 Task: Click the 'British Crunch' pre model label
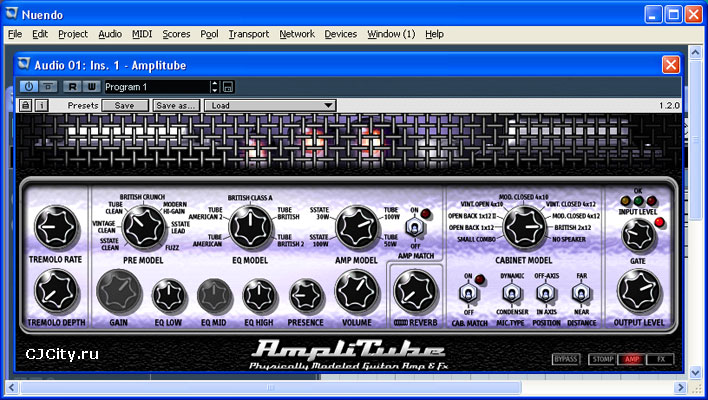point(142,197)
